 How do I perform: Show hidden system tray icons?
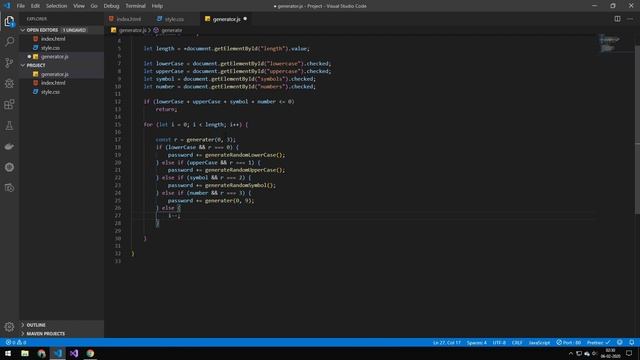click(x=571, y=353)
